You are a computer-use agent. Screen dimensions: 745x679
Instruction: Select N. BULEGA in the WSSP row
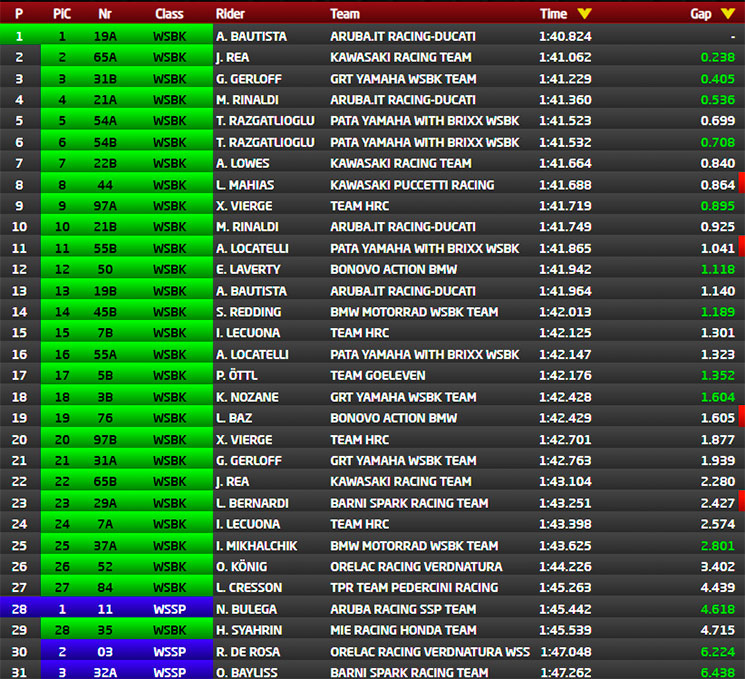pyautogui.click(x=246, y=609)
